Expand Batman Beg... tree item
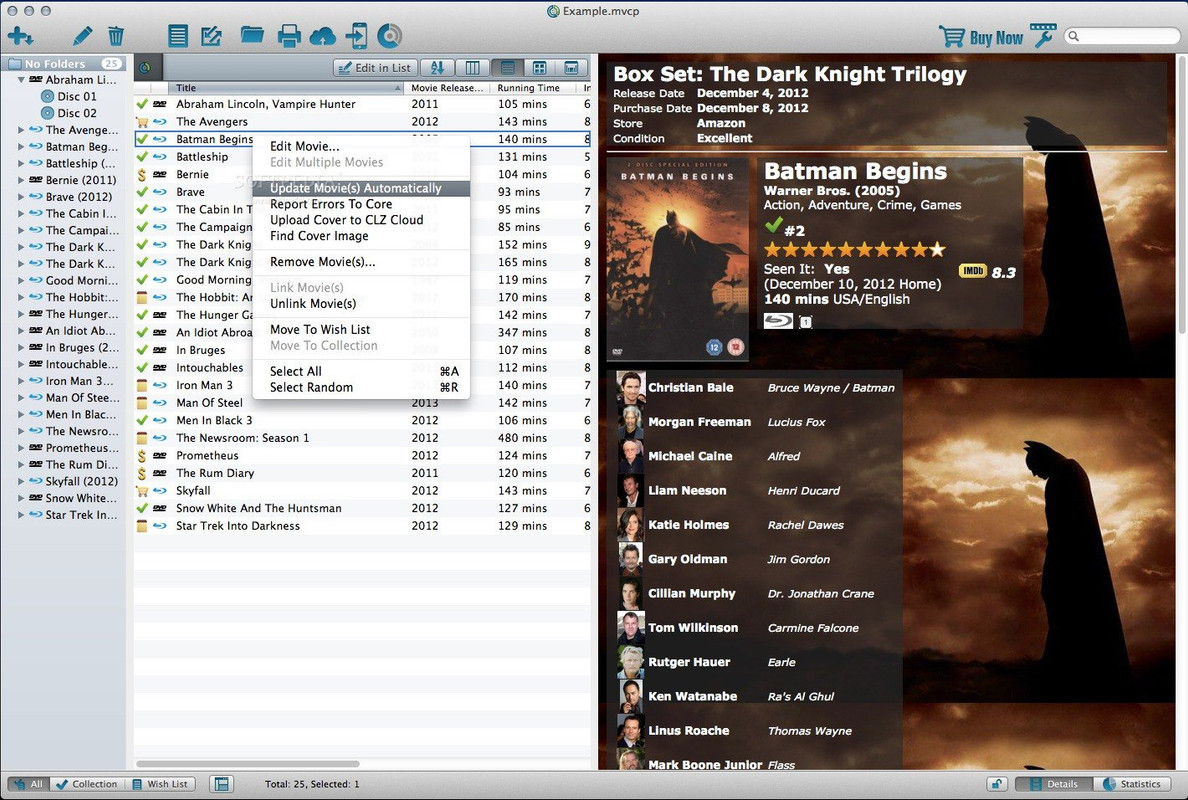 click(21, 146)
